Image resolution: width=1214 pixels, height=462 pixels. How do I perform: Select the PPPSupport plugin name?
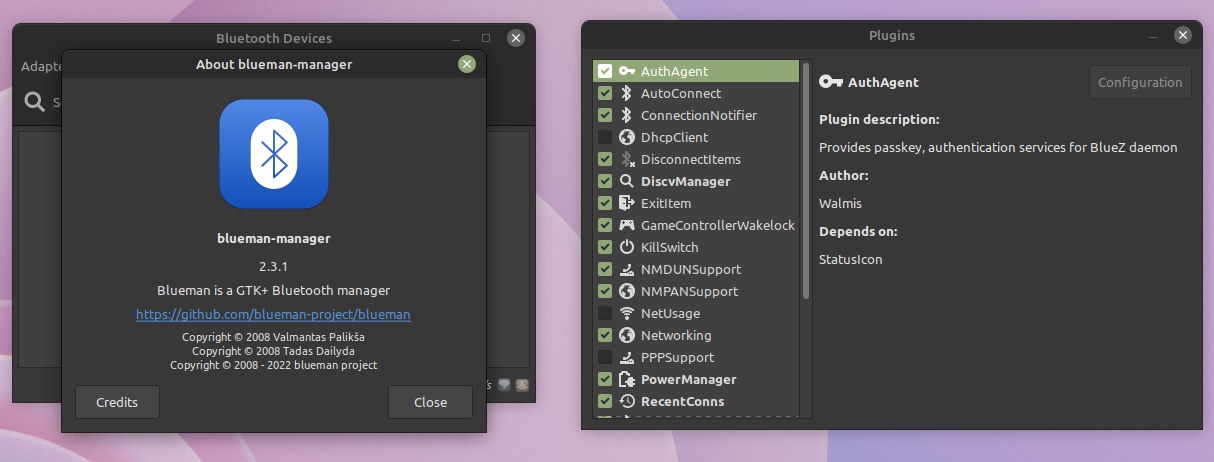pyautogui.click(x=678, y=357)
